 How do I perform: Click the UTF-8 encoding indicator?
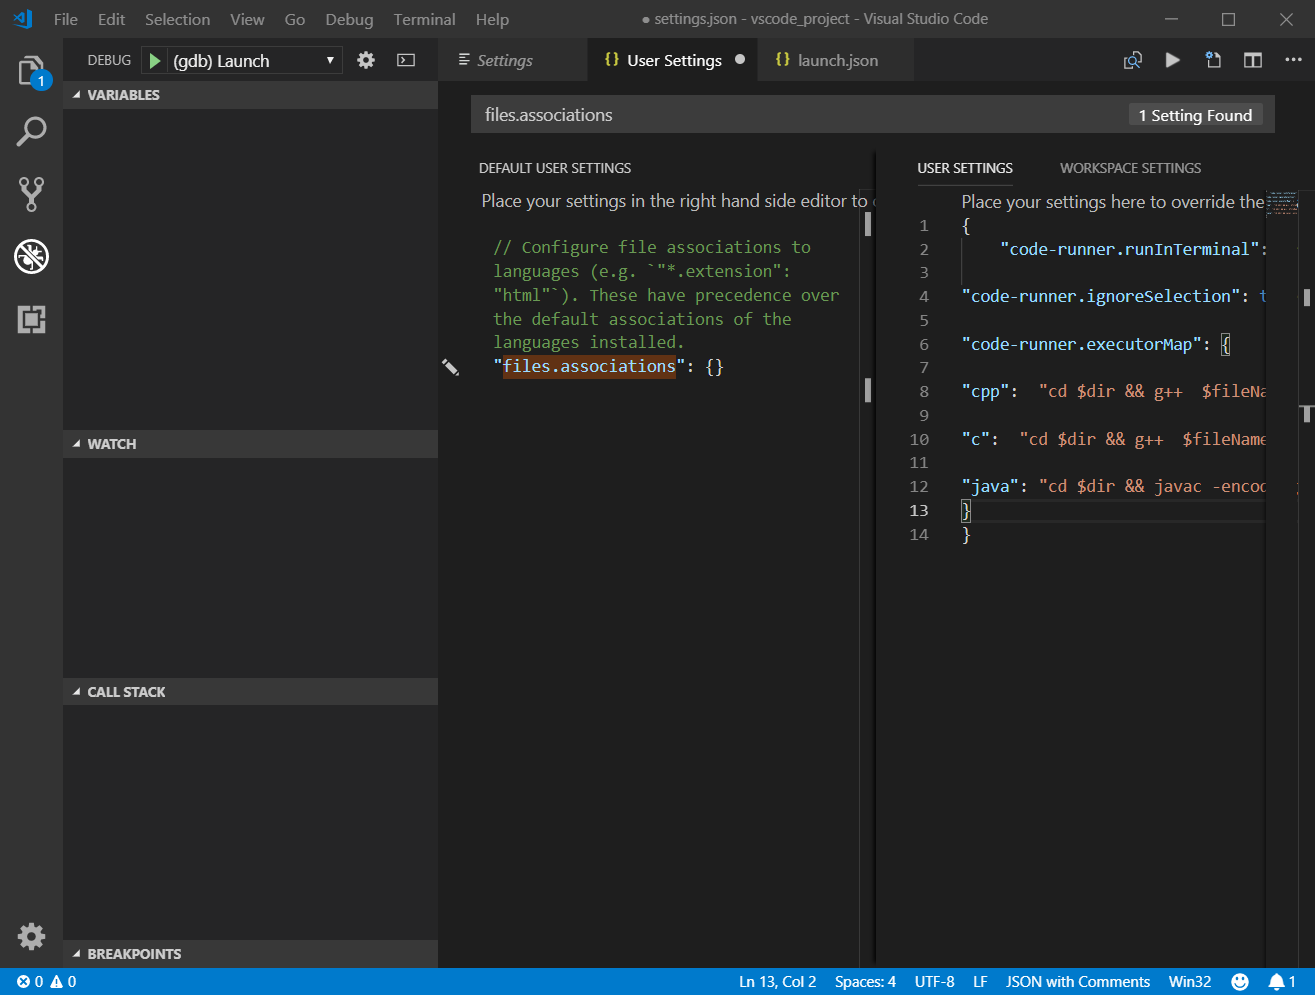(x=934, y=982)
